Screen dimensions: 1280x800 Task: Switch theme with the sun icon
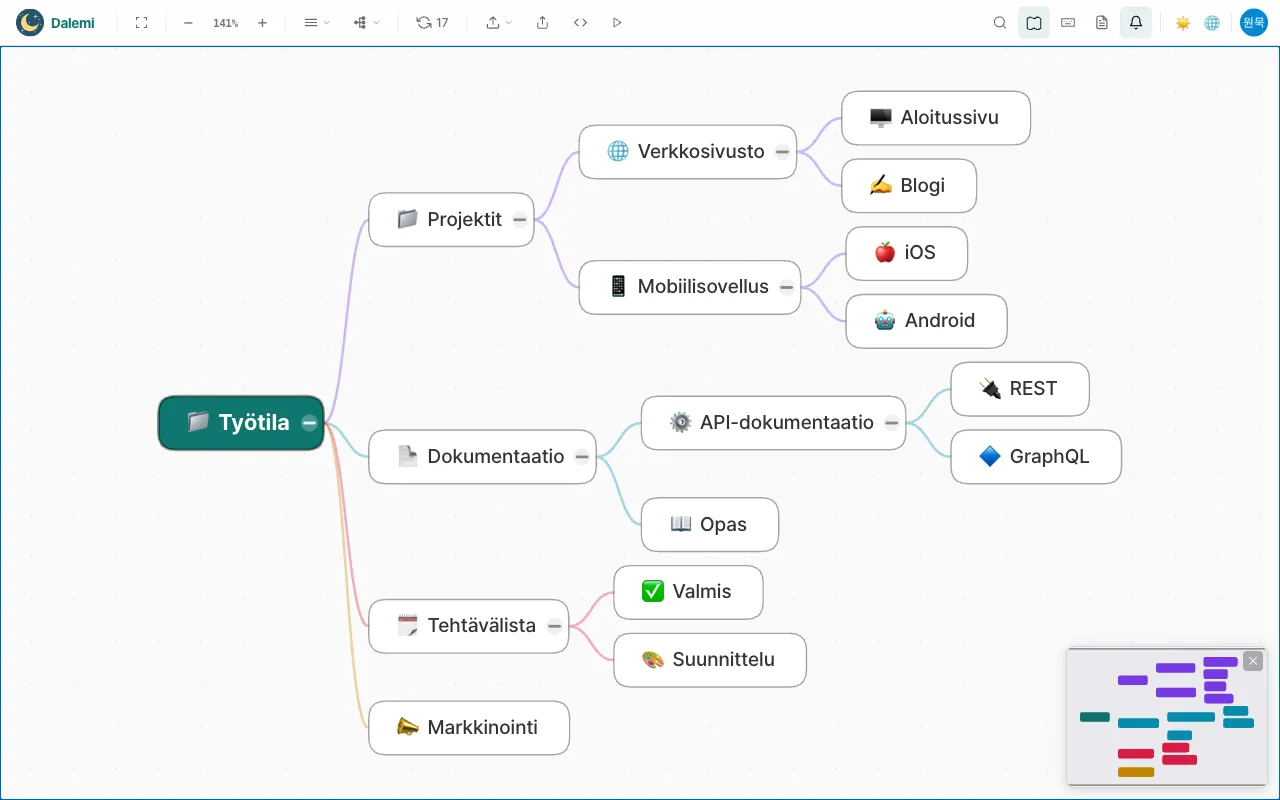tap(1183, 22)
